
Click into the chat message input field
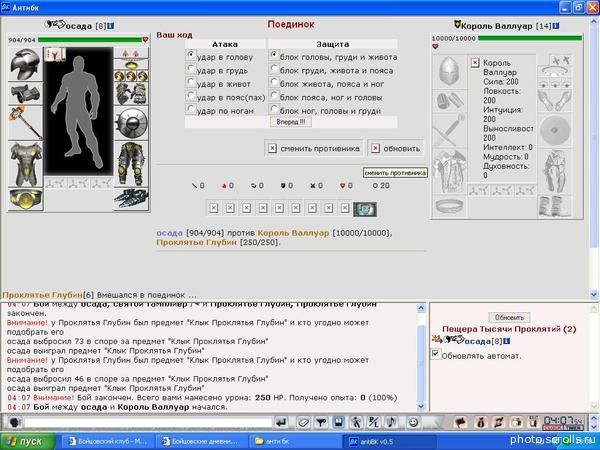148,422
